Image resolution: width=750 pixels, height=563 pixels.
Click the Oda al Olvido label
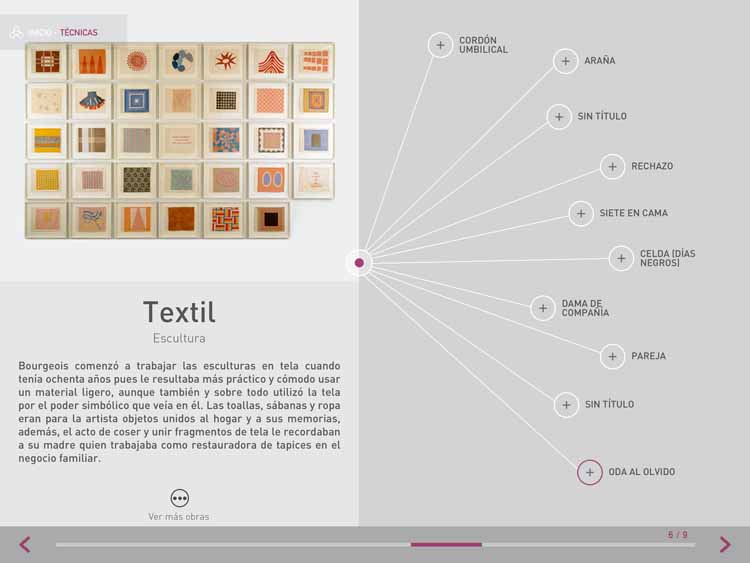tap(641, 472)
